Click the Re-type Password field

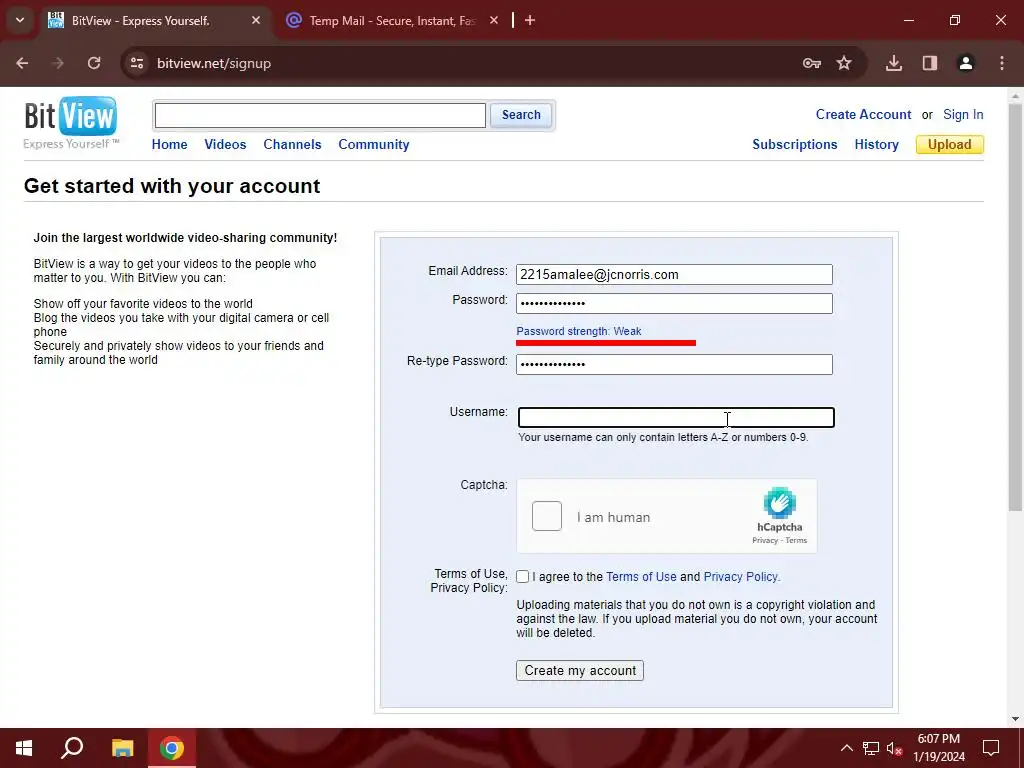674,364
